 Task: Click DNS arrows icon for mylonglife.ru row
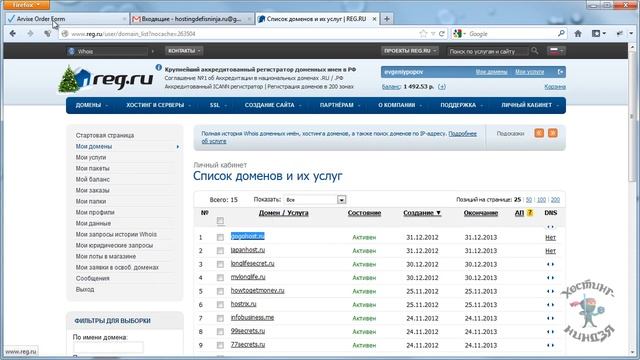(550, 278)
